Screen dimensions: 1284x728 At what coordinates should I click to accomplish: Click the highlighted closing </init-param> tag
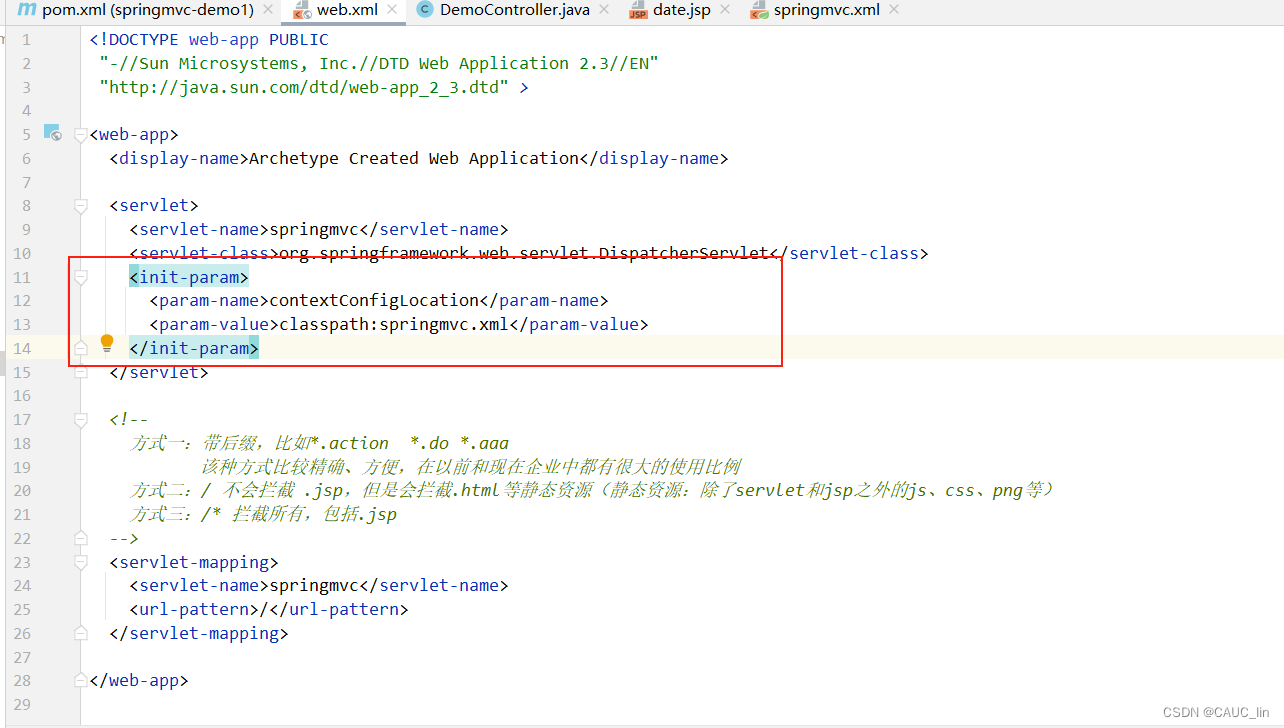(194, 348)
